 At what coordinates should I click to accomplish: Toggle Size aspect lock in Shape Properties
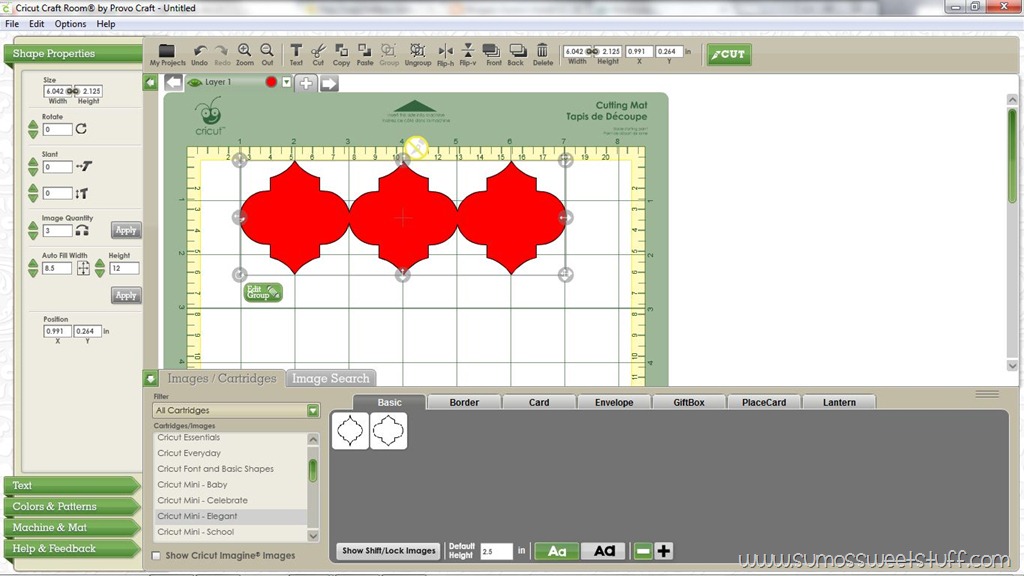[x=72, y=91]
